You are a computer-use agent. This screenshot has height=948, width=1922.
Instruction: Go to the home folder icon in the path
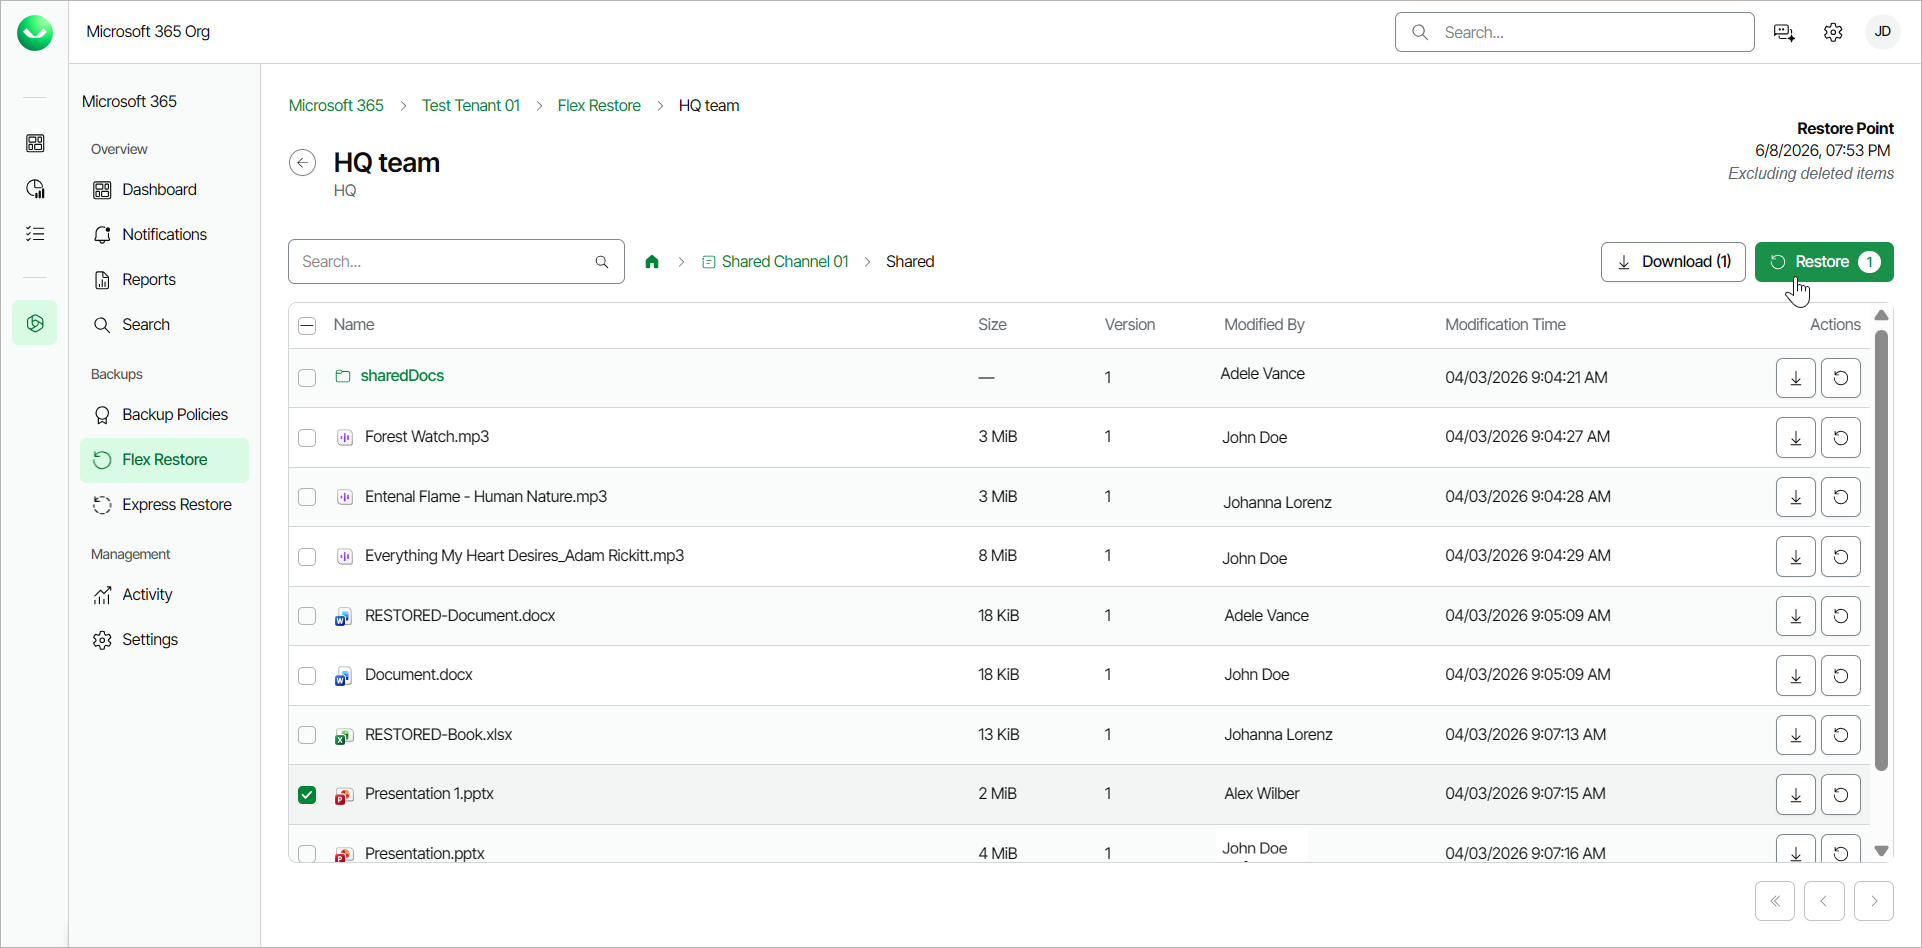coord(652,262)
